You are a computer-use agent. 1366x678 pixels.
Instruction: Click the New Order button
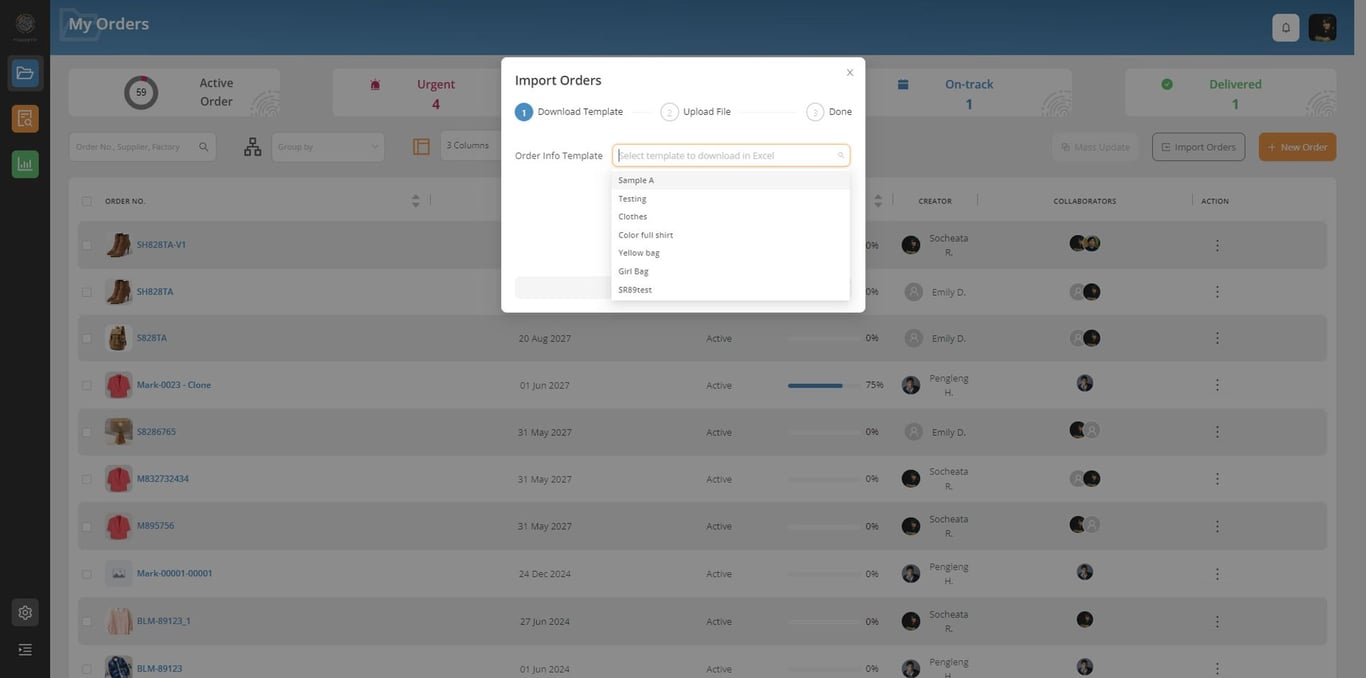click(x=1297, y=147)
